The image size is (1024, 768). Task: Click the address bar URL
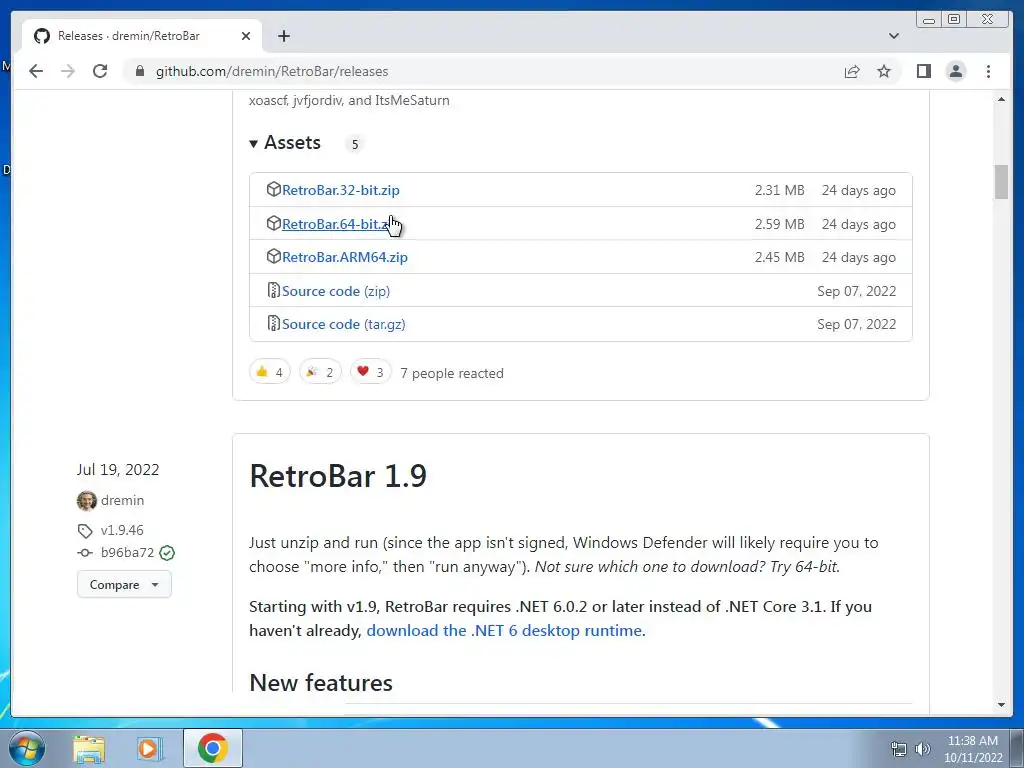[272, 71]
